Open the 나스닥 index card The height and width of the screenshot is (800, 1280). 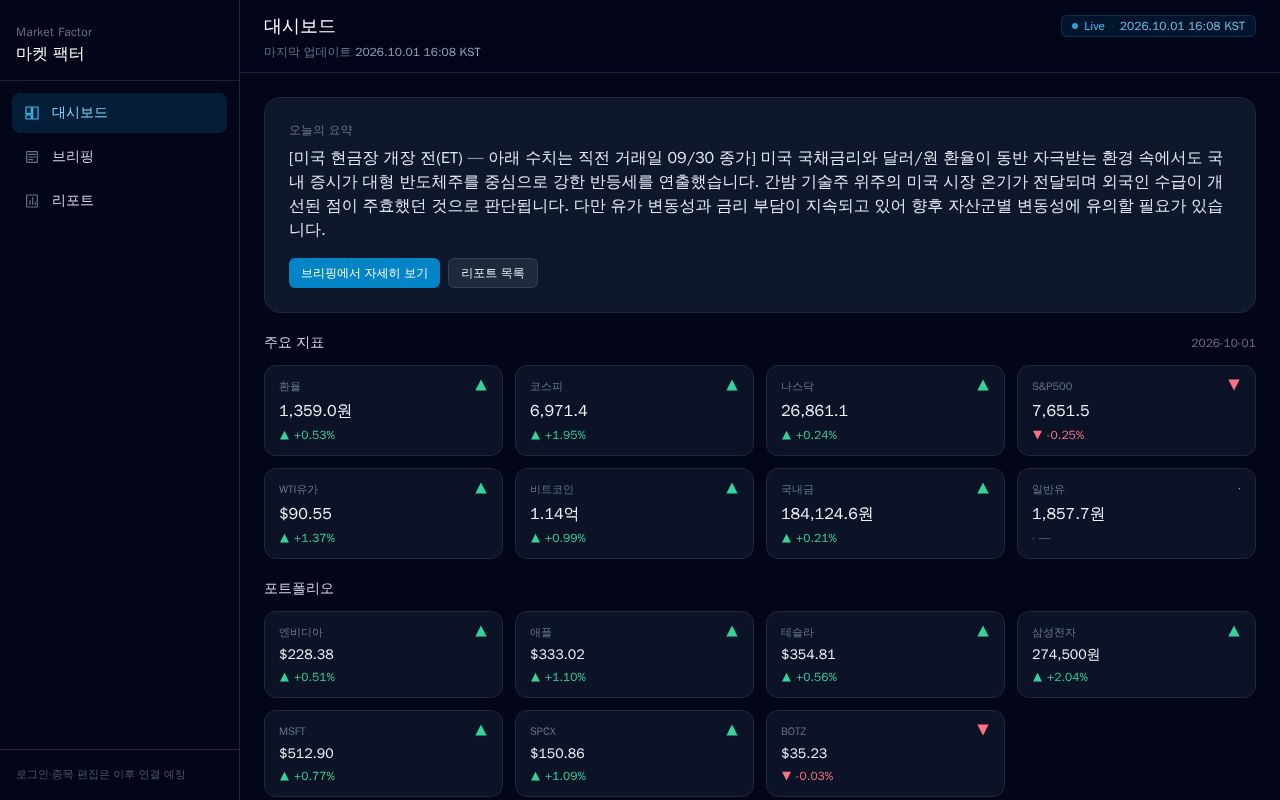coord(885,411)
